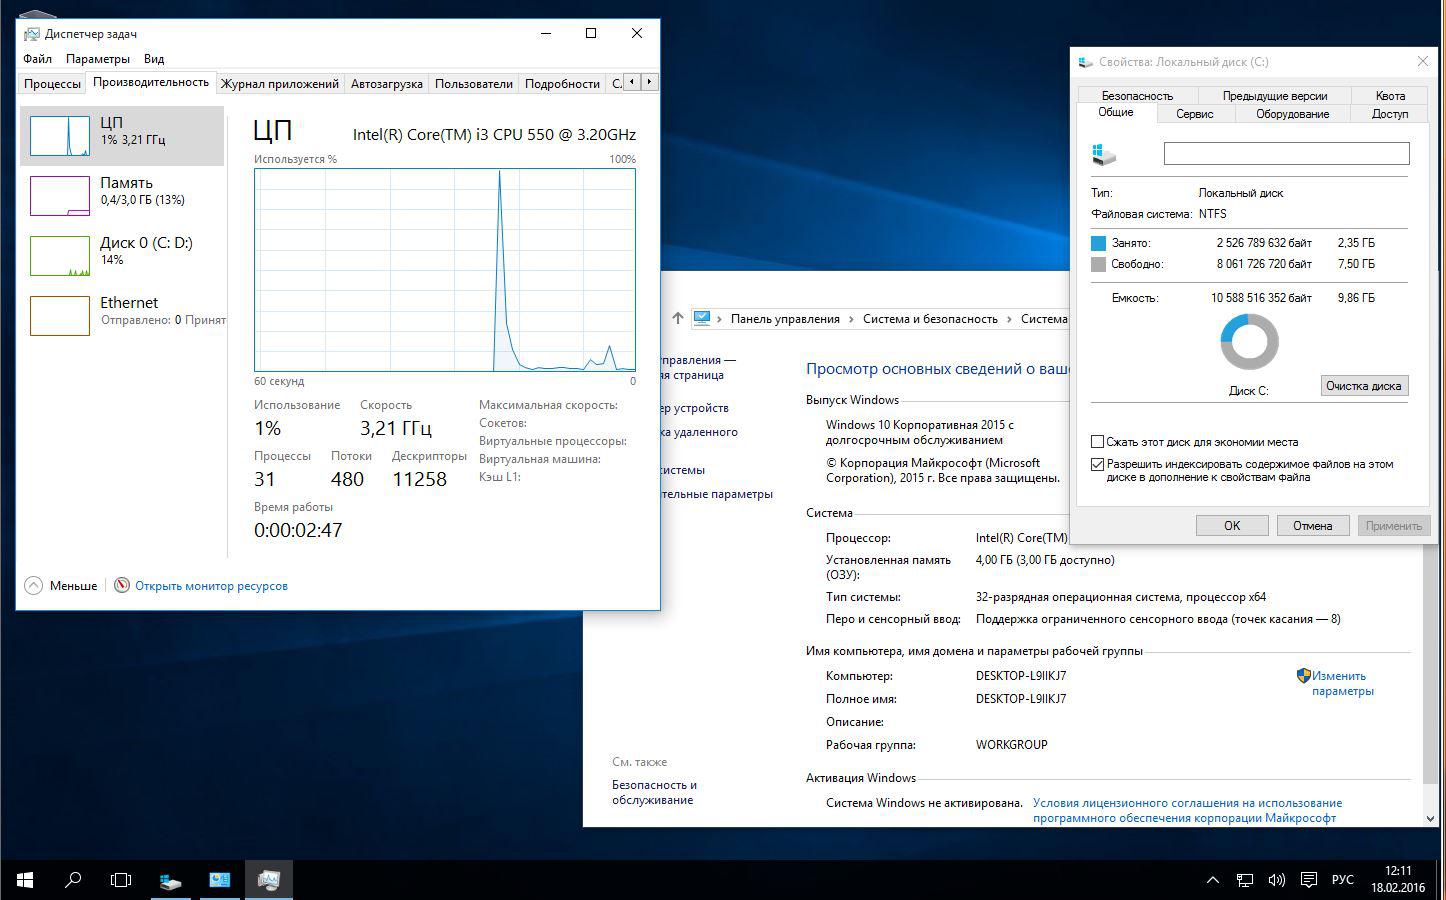Image resolution: width=1446 pixels, height=900 pixels.
Task: Select Память performance item
Action: coord(122,195)
